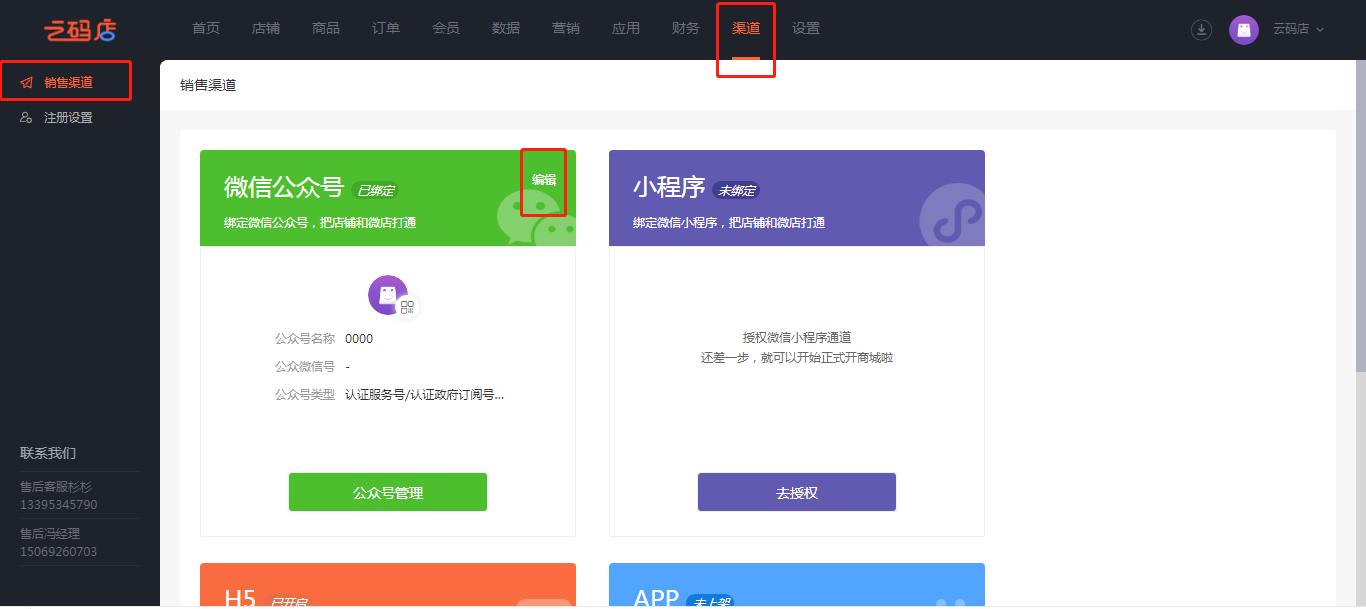Click the 云码店 logo
This screenshot has height=609, width=1366.
pyautogui.click(x=80, y=30)
